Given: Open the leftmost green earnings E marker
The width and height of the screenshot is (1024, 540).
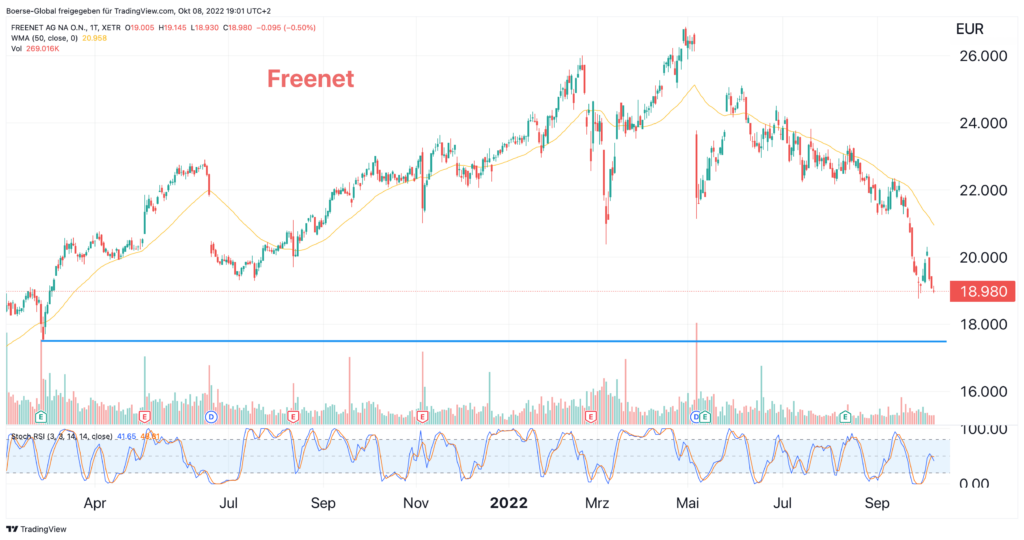Looking at the screenshot, I should (41, 417).
